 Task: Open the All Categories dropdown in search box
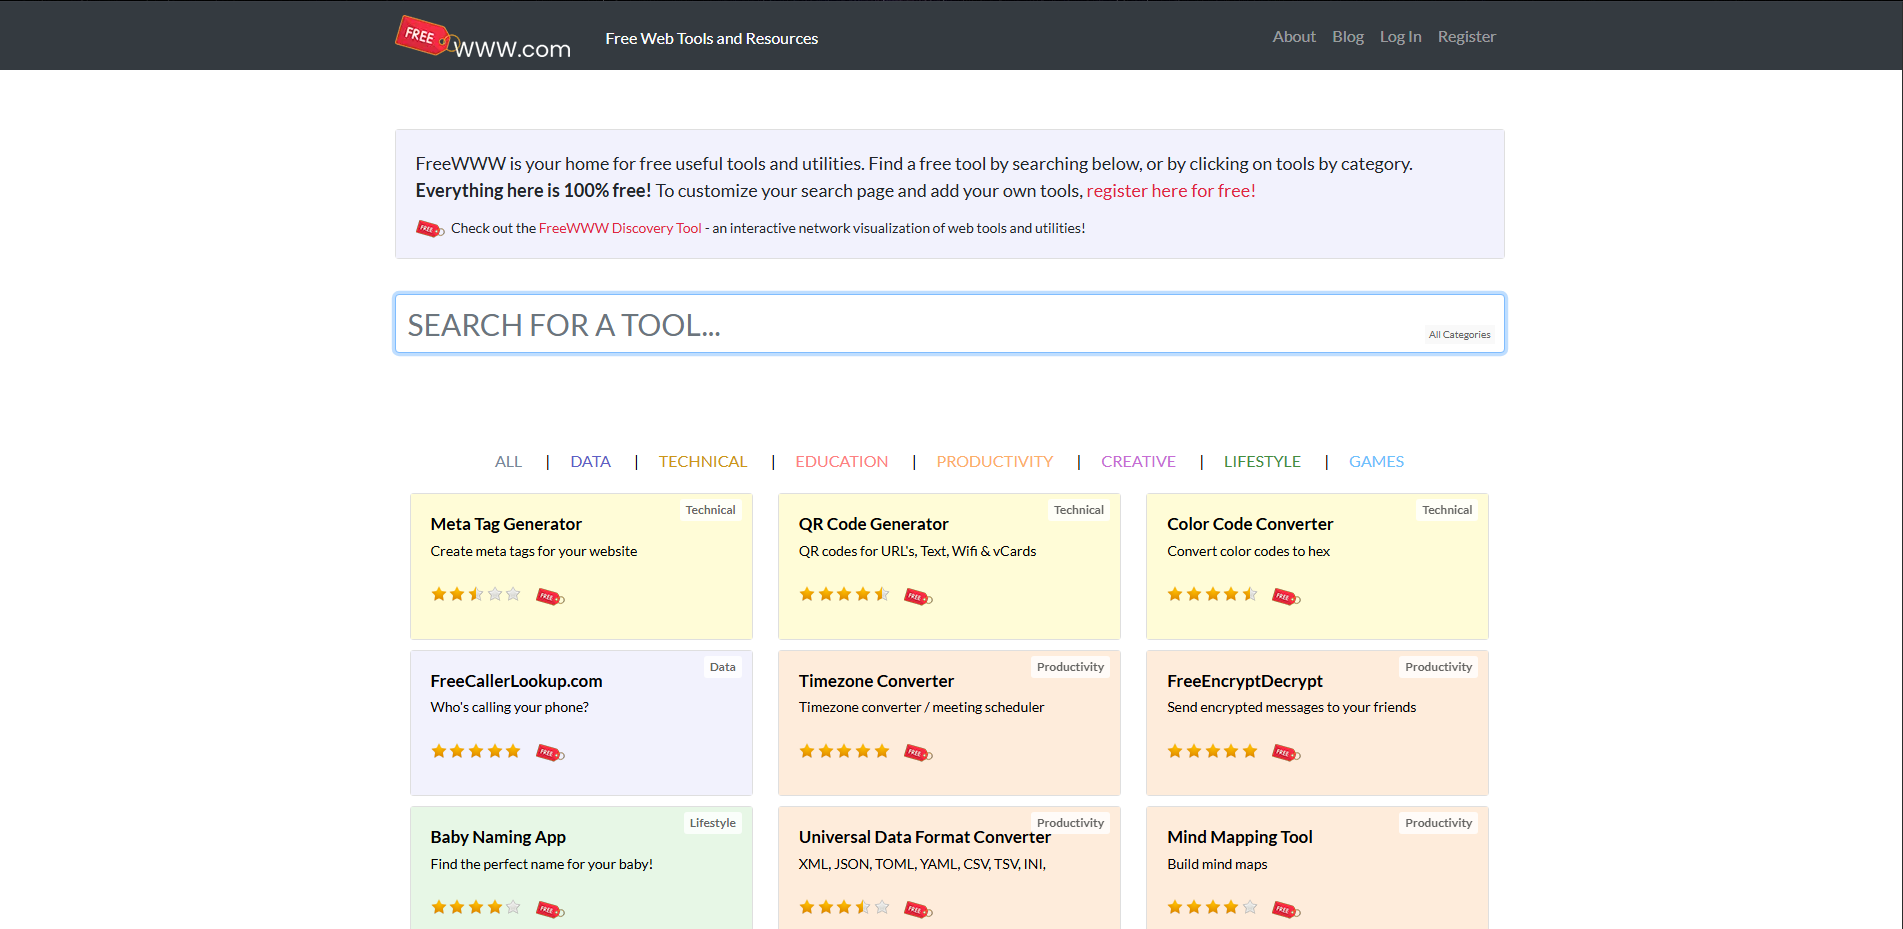pos(1458,335)
